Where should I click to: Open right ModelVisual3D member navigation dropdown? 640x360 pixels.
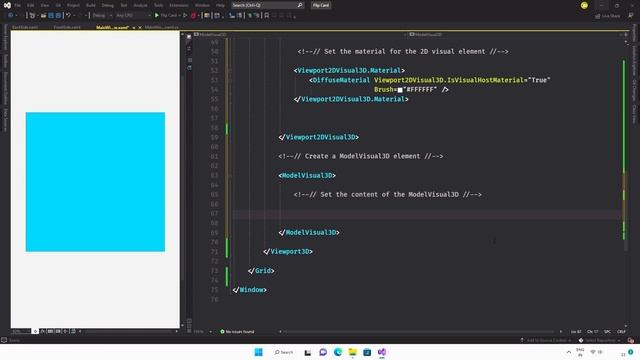point(515,35)
